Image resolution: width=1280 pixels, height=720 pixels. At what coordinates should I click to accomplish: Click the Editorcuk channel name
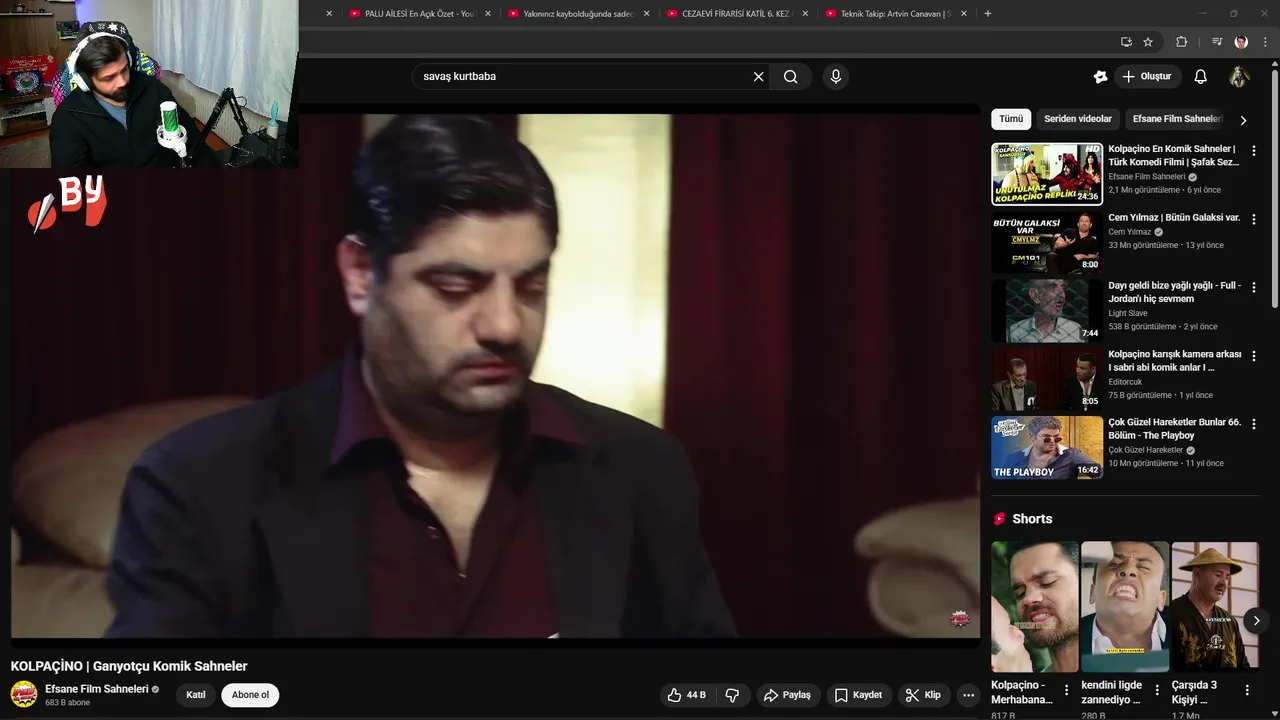pos(1125,382)
